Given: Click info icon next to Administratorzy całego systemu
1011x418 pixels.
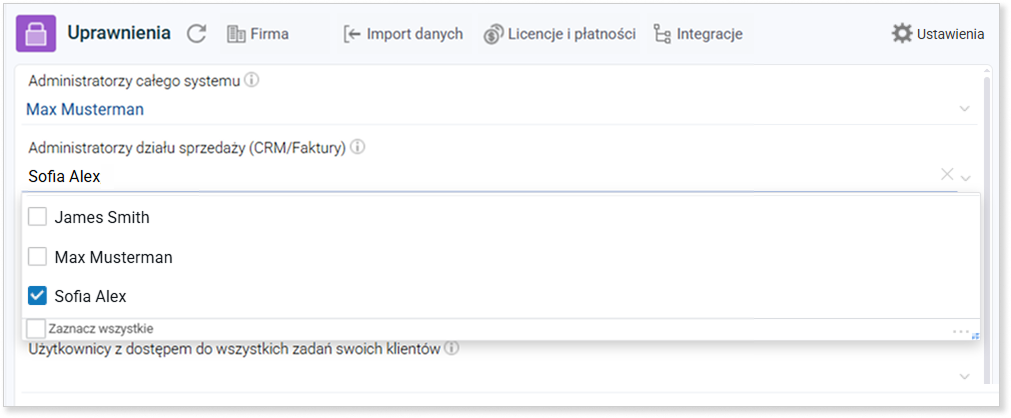Looking at the screenshot, I should click(252, 81).
